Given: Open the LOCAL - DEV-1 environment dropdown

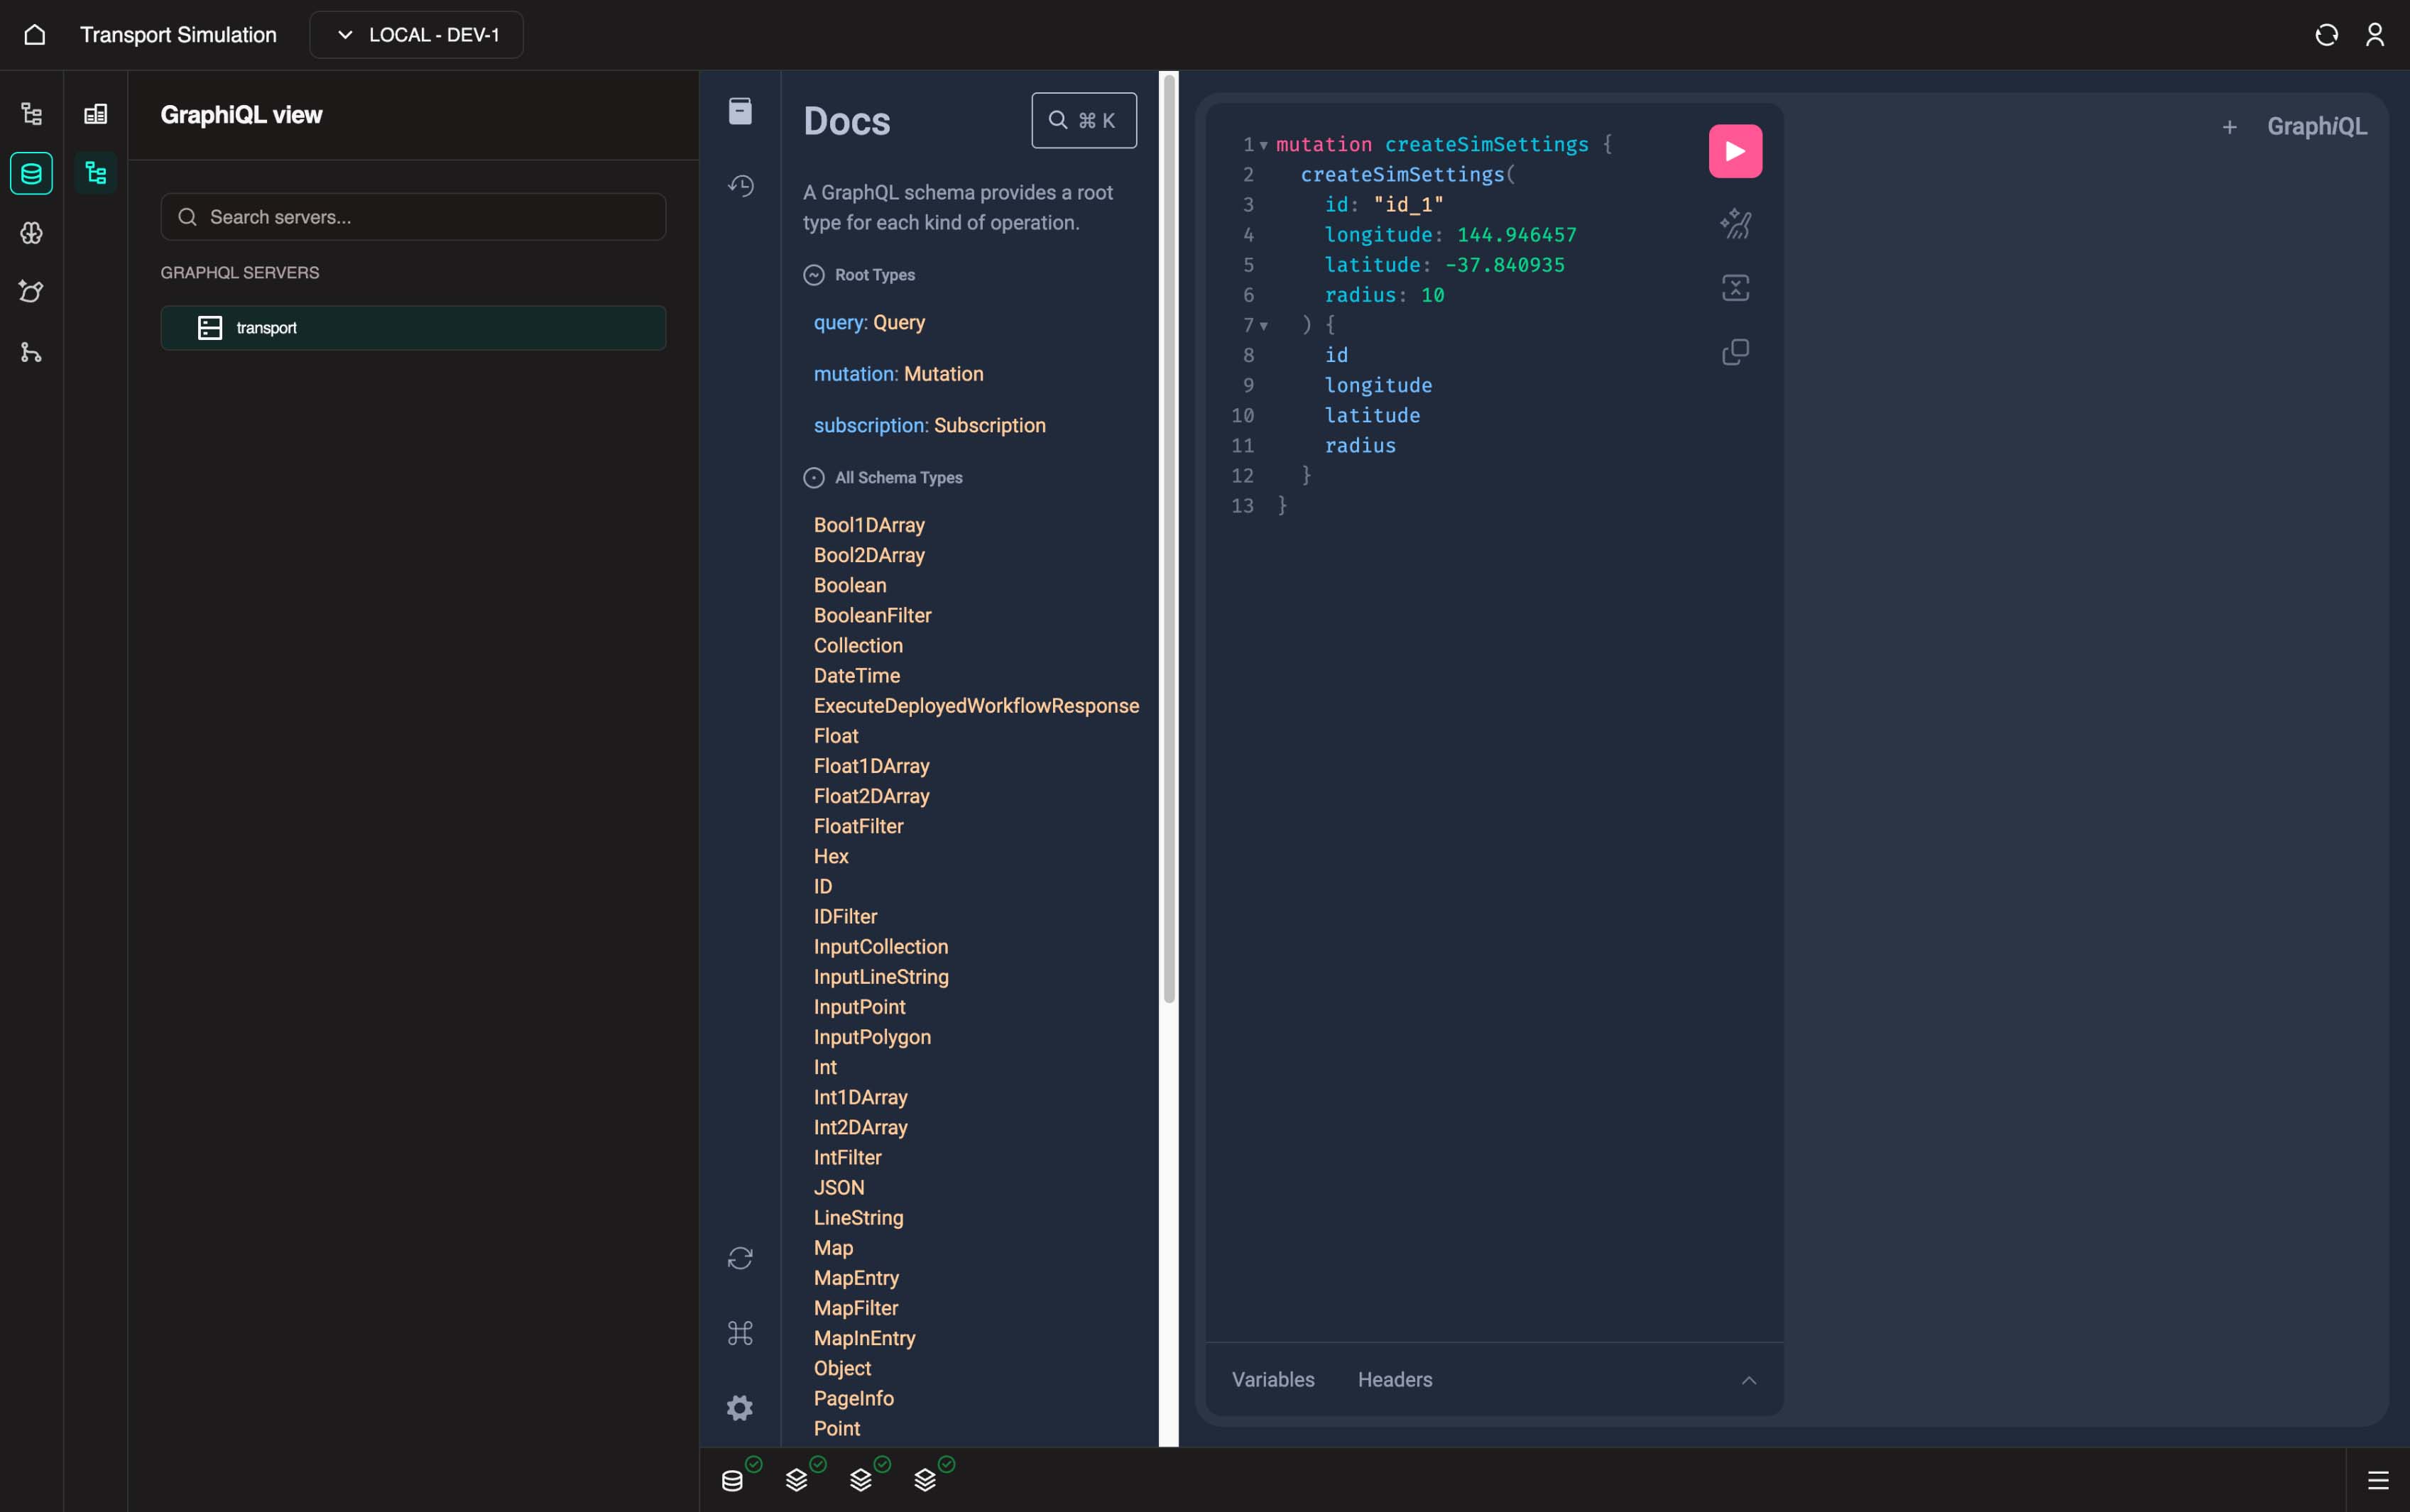Looking at the screenshot, I should (416, 35).
